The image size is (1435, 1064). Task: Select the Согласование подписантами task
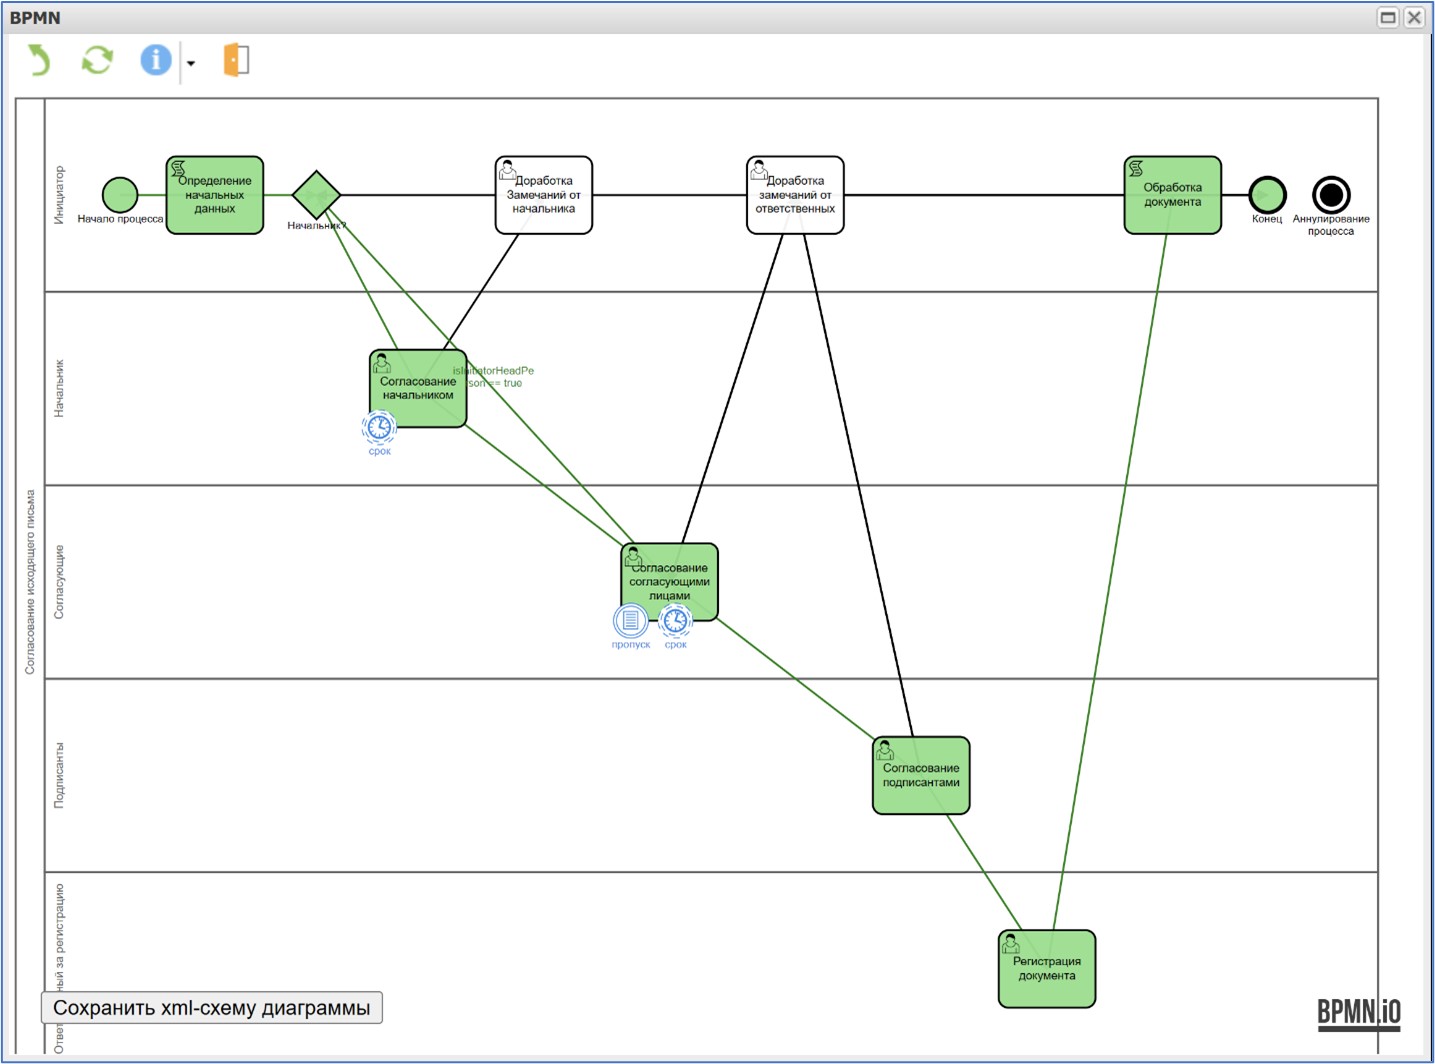coord(920,776)
